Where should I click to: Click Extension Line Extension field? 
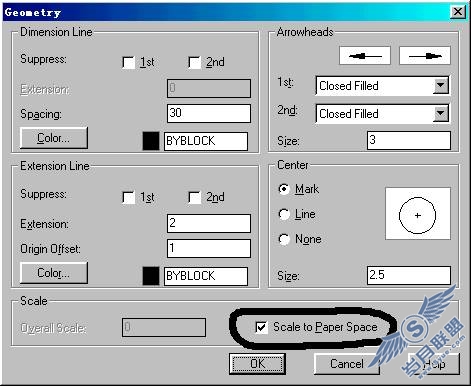[209, 223]
